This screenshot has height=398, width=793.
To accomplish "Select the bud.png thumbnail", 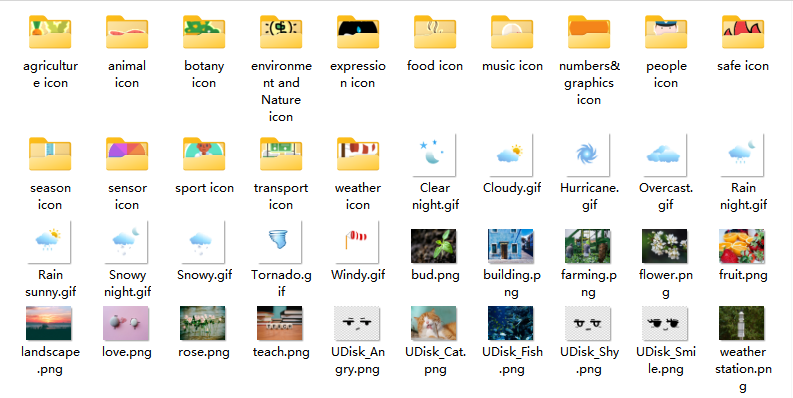I will tap(434, 246).
